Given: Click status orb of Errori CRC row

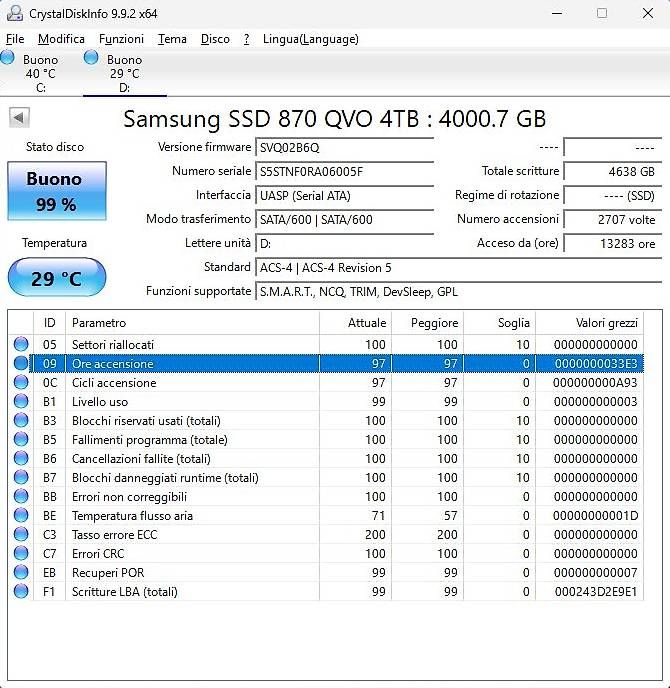Looking at the screenshot, I should [21, 553].
